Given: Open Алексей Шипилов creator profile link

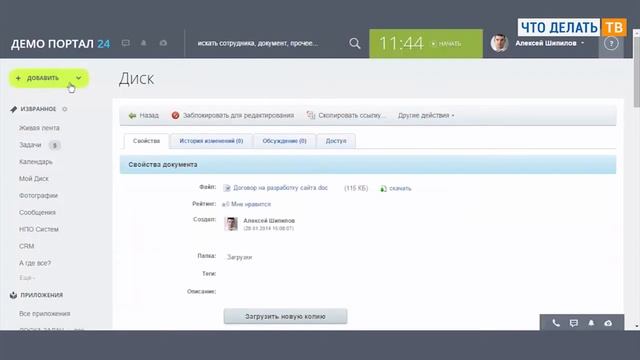Looking at the screenshot, I should point(269,221).
